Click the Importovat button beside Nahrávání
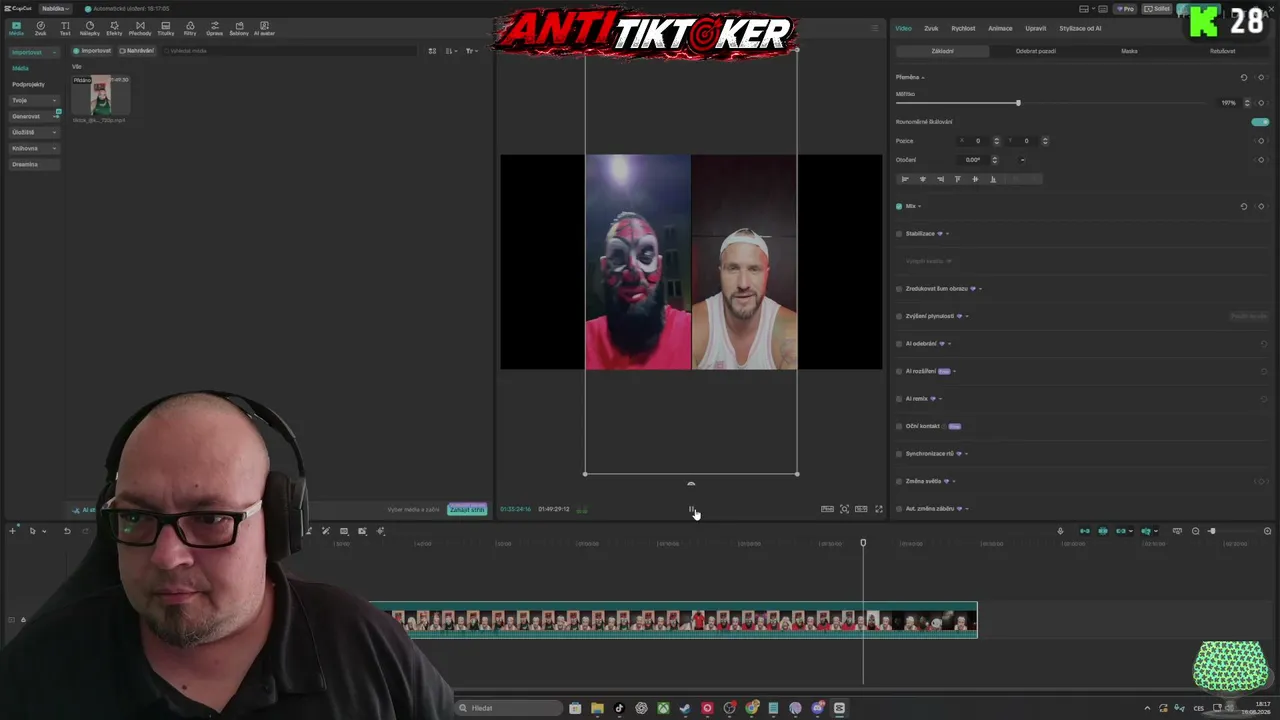The height and width of the screenshot is (720, 1280). (x=92, y=51)
